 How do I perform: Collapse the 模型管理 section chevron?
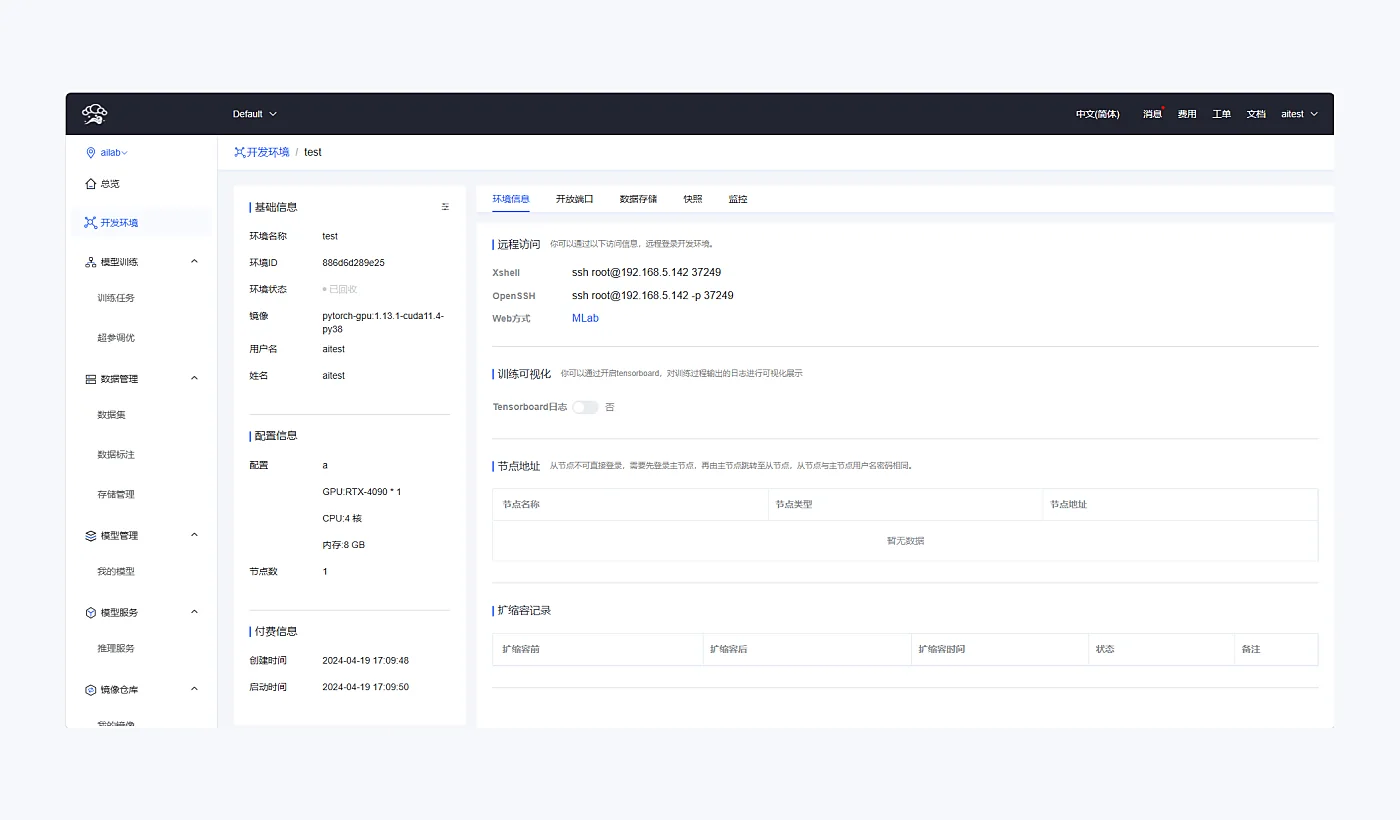[194, 535]
